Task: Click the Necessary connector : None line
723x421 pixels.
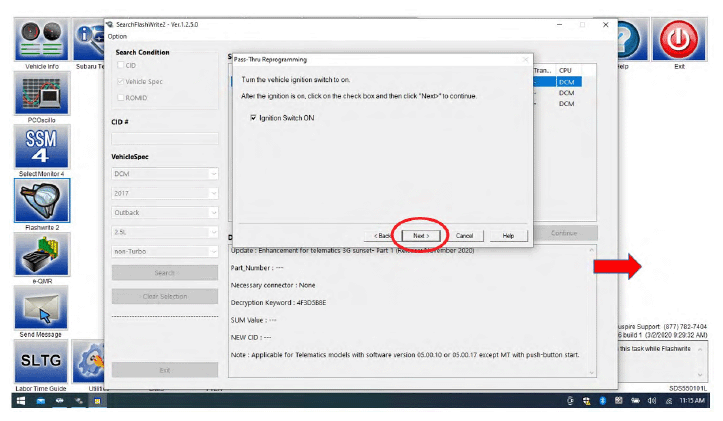Action: [273, 285]
